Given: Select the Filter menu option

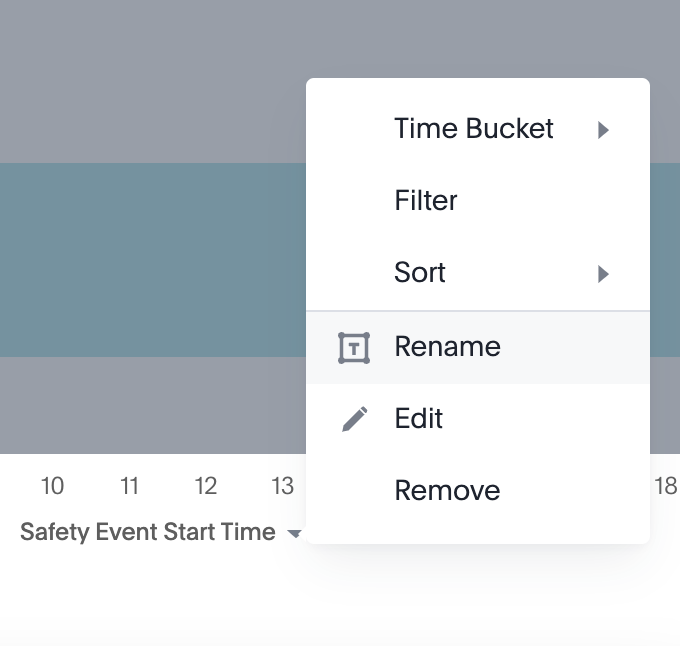Looking at the screenshot, I should pos(426,201).
